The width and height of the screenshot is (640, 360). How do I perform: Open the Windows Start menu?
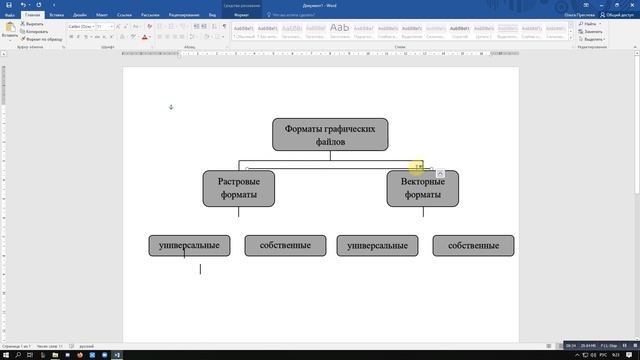[6, 355]
